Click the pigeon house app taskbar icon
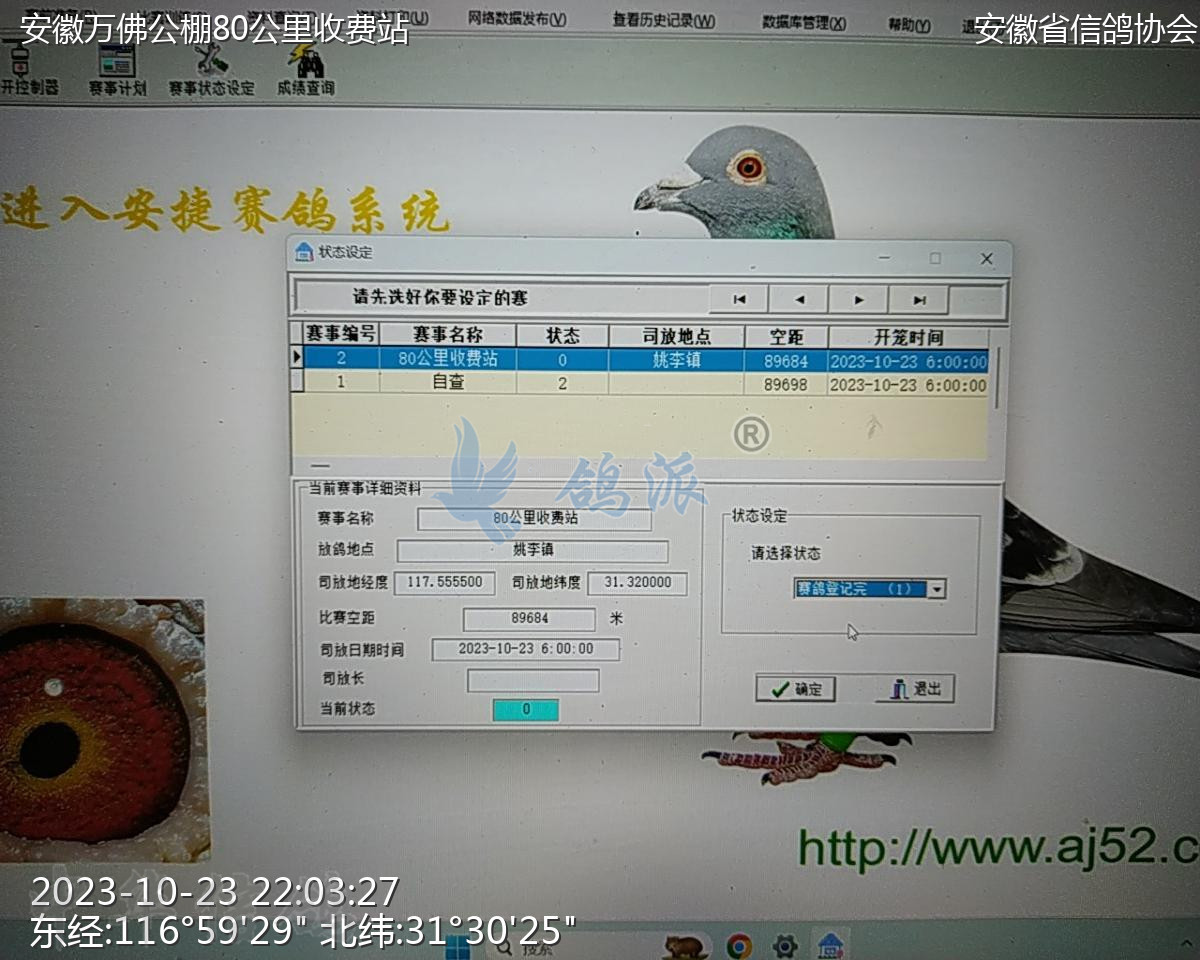 point(830,945)
